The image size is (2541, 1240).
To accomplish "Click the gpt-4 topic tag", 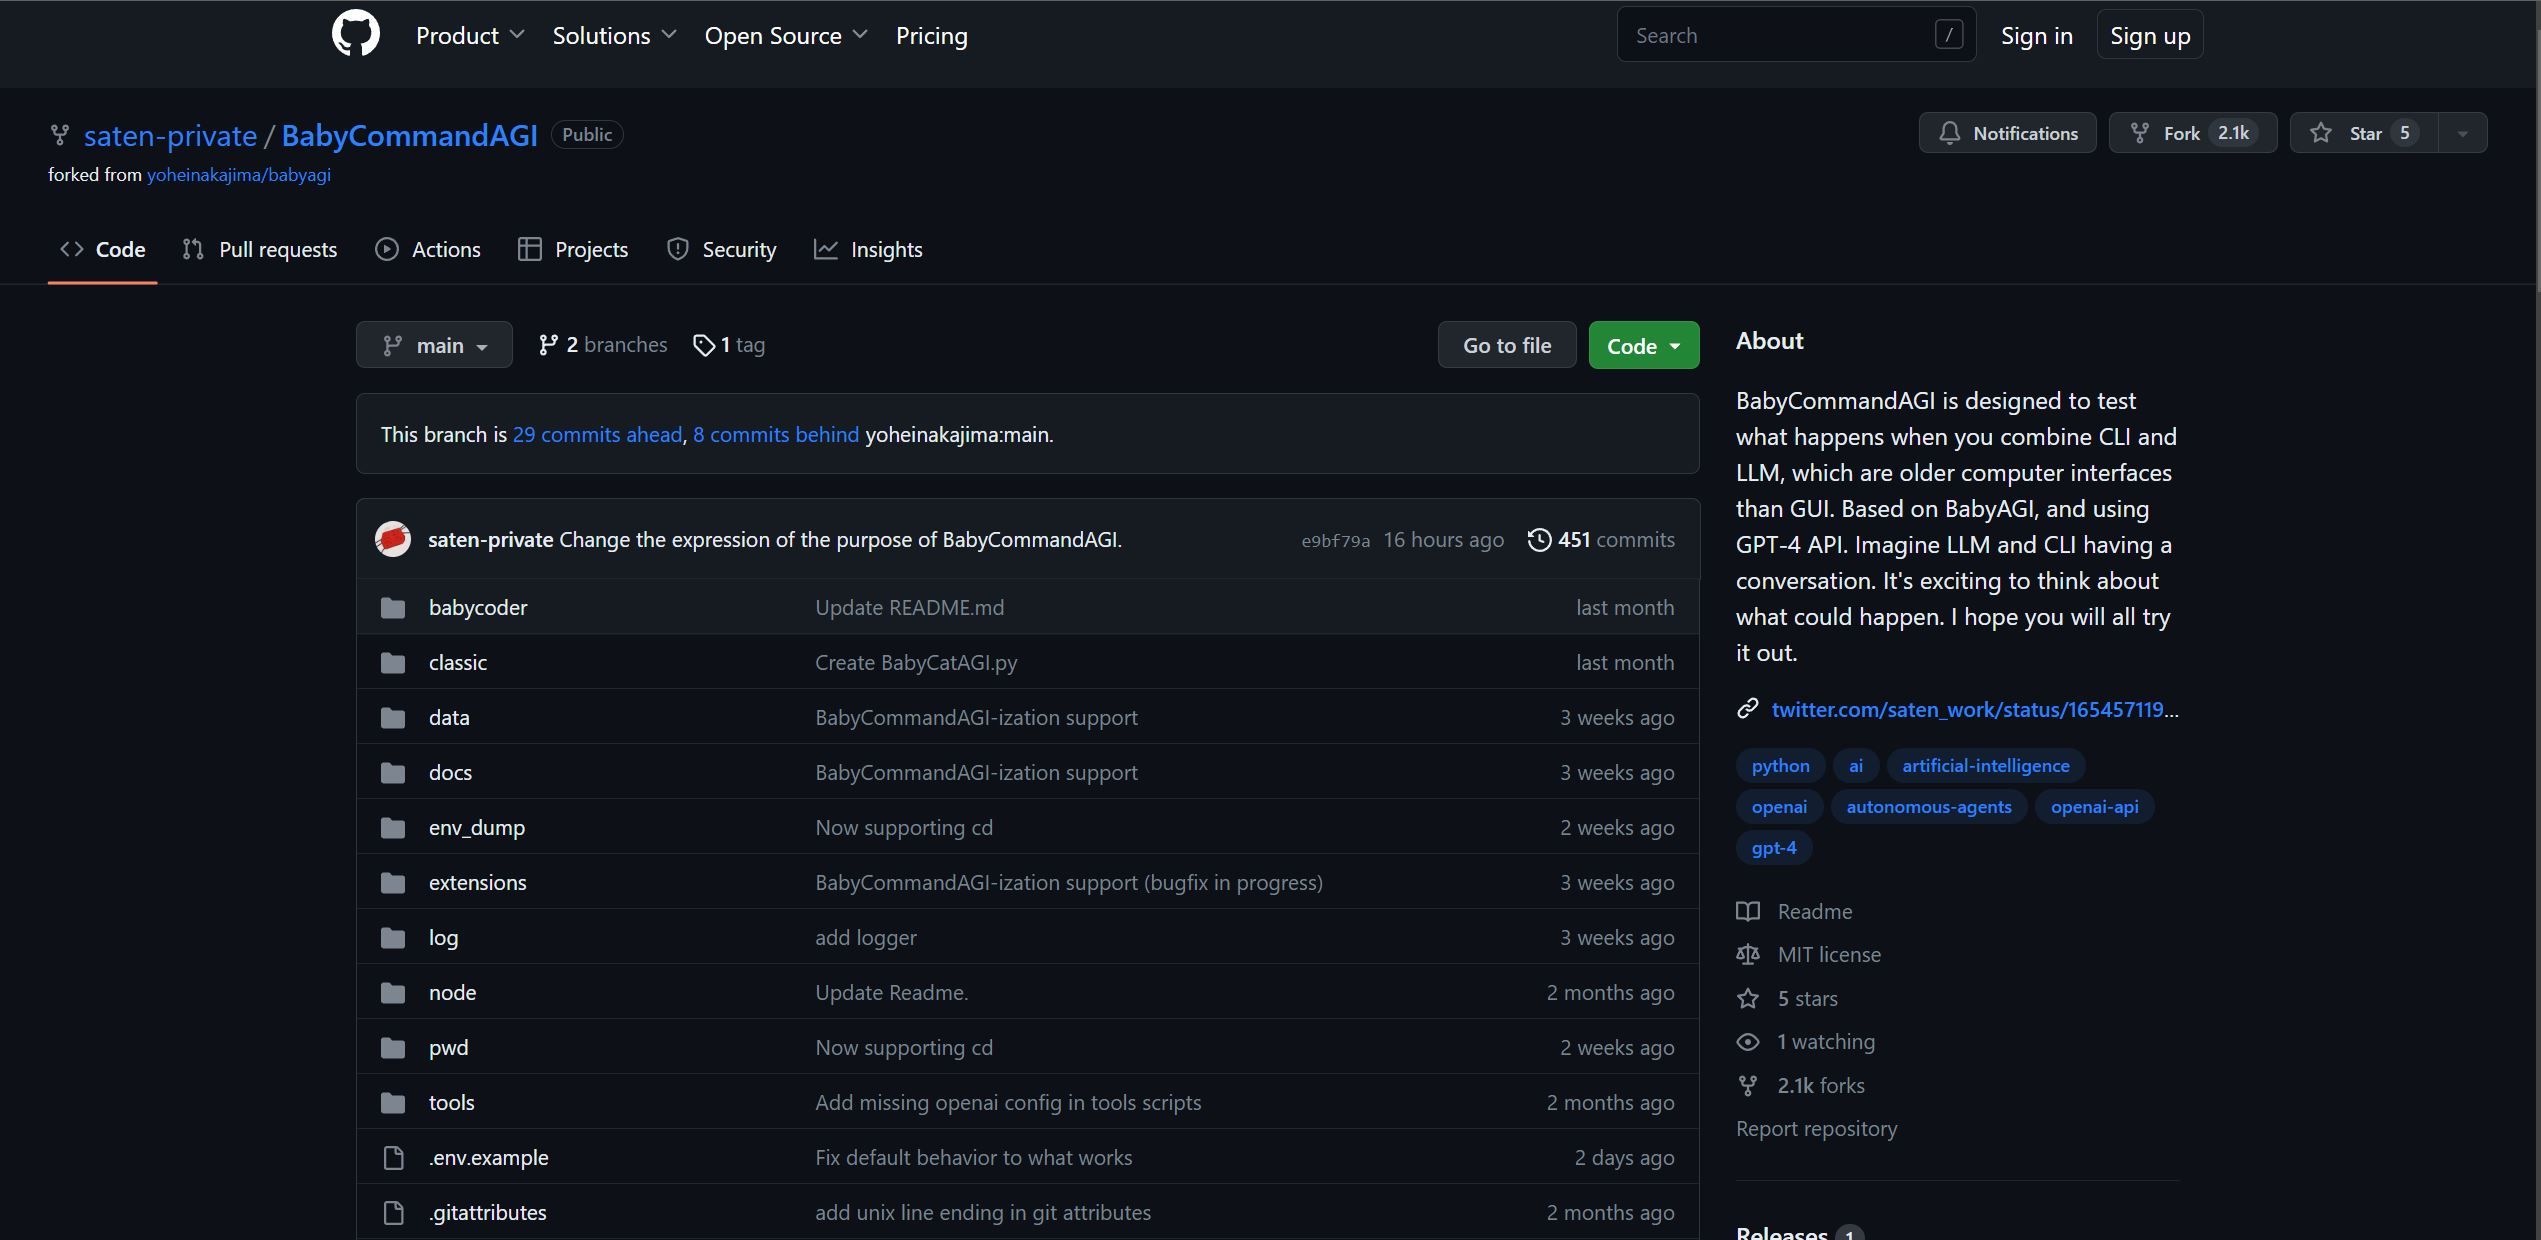I will point(1773,848).
